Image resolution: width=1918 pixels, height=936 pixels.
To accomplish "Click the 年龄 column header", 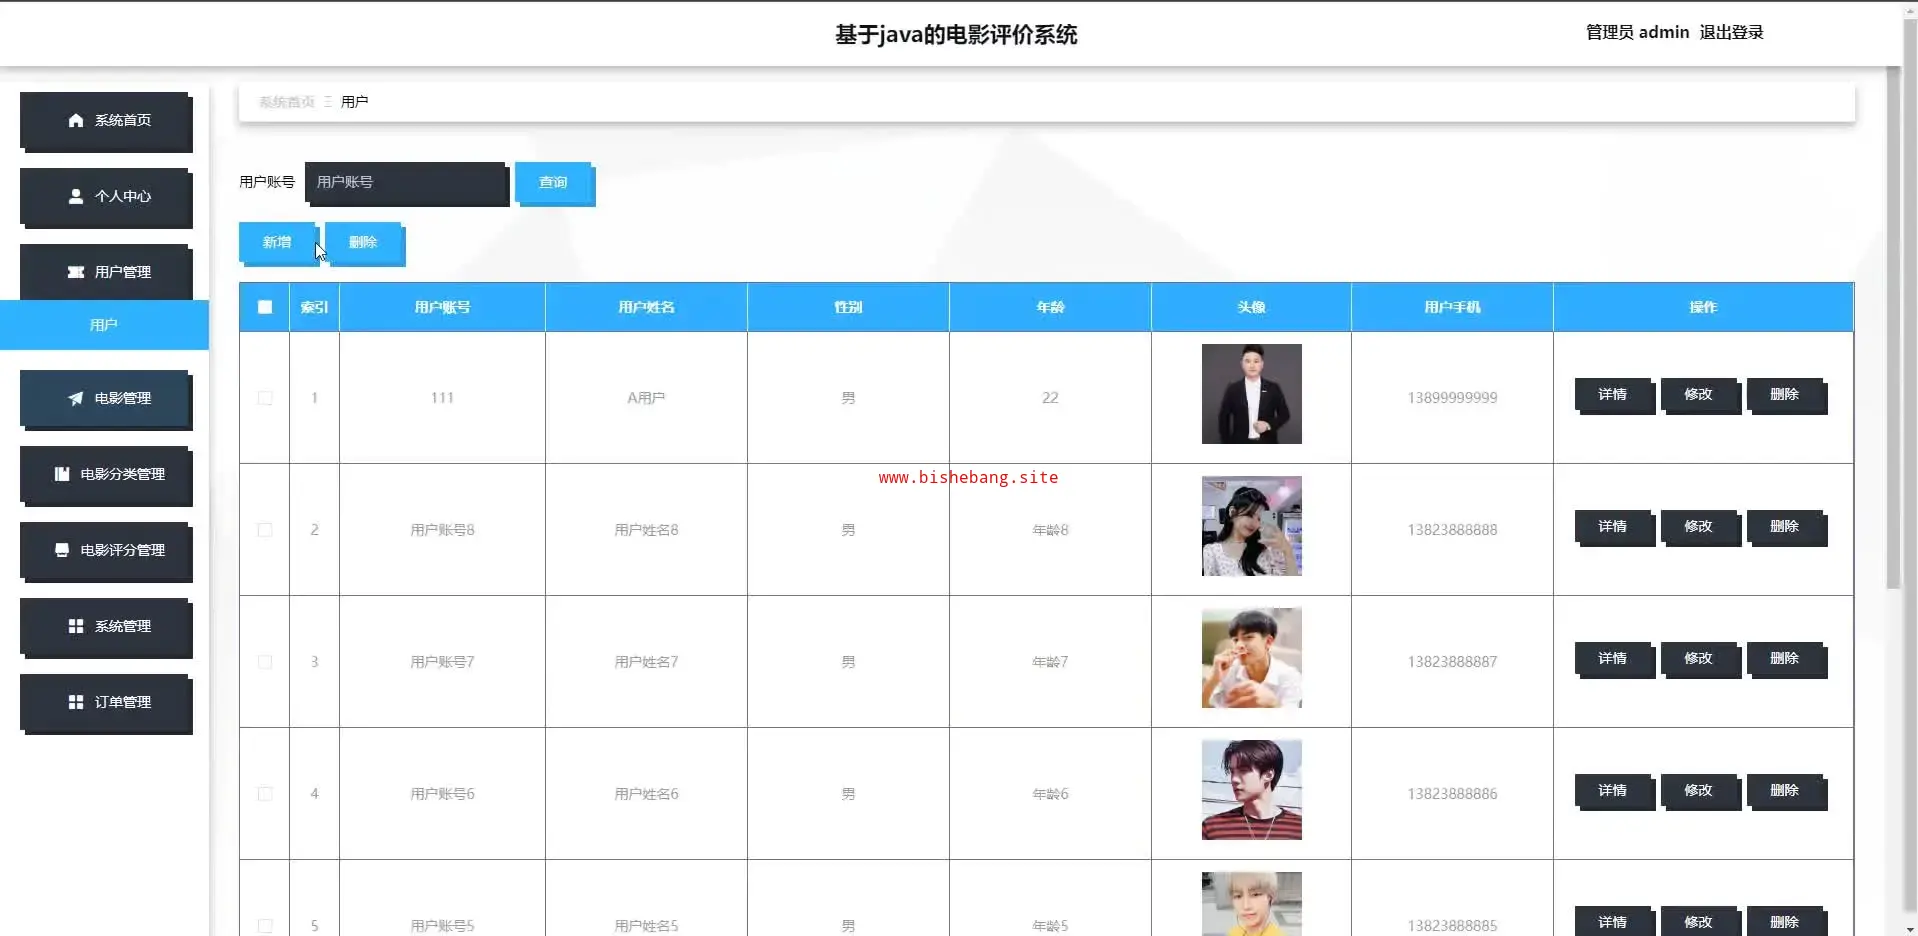I will pyautogui.click(x=1051, y=307).
